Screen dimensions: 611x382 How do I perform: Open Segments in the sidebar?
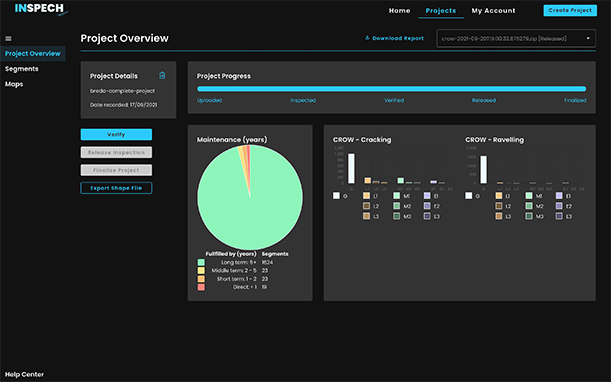(x=22, y=69)
